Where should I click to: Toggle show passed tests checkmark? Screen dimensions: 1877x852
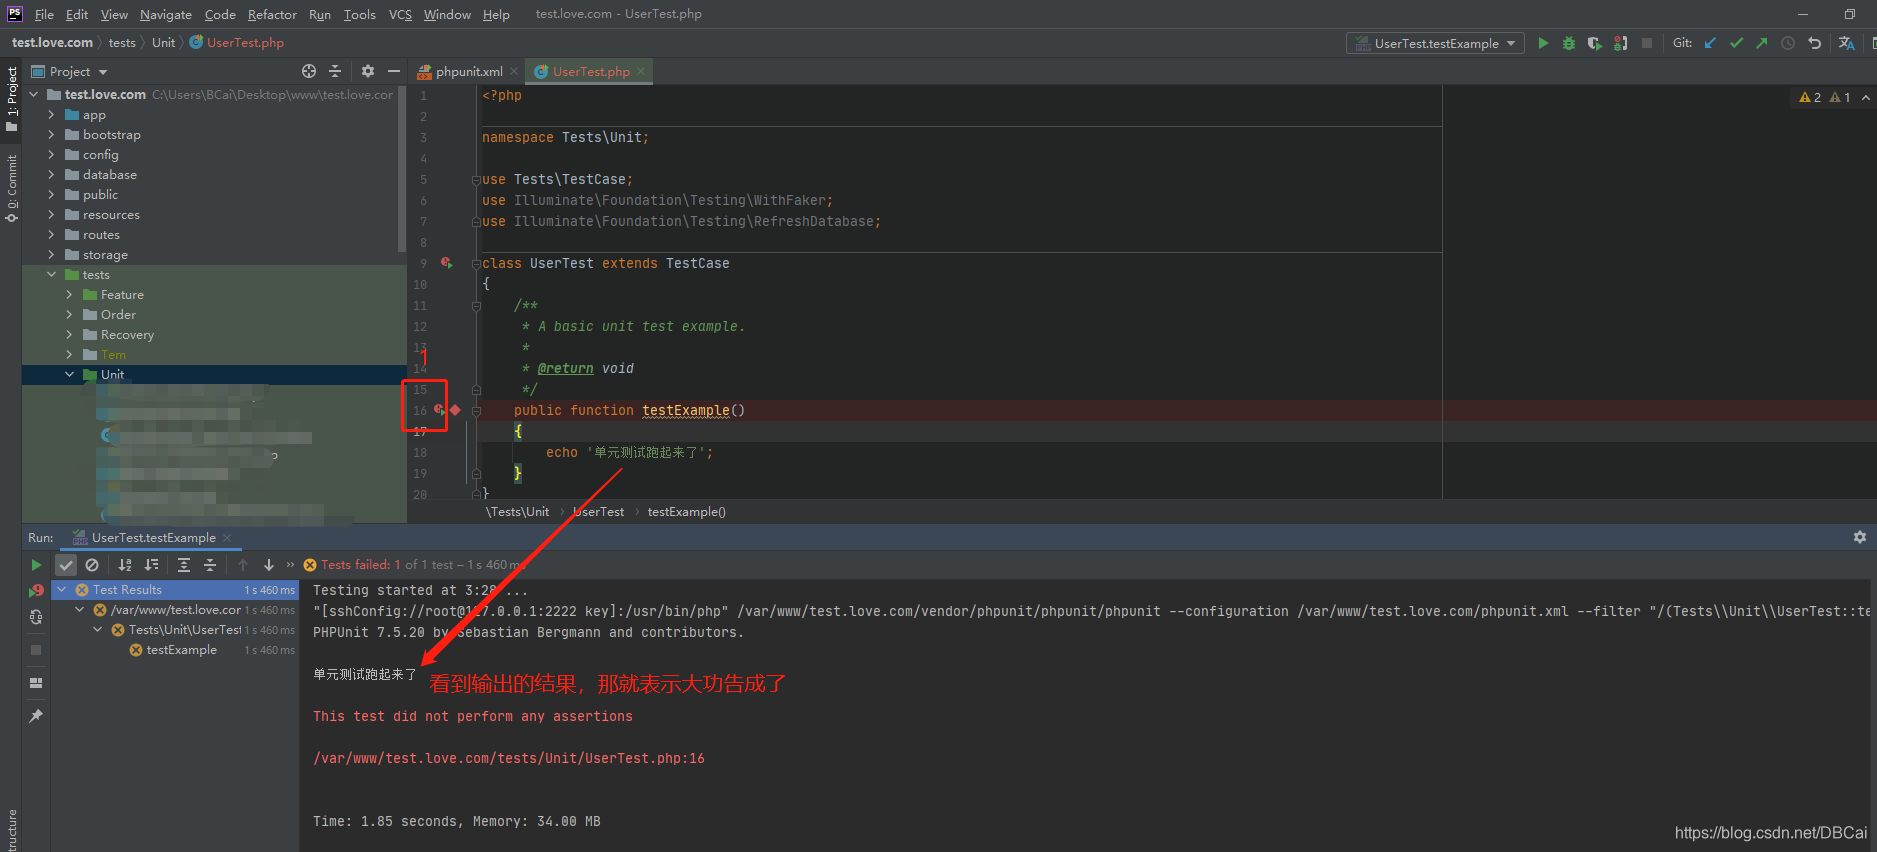[x=66, y=565]
